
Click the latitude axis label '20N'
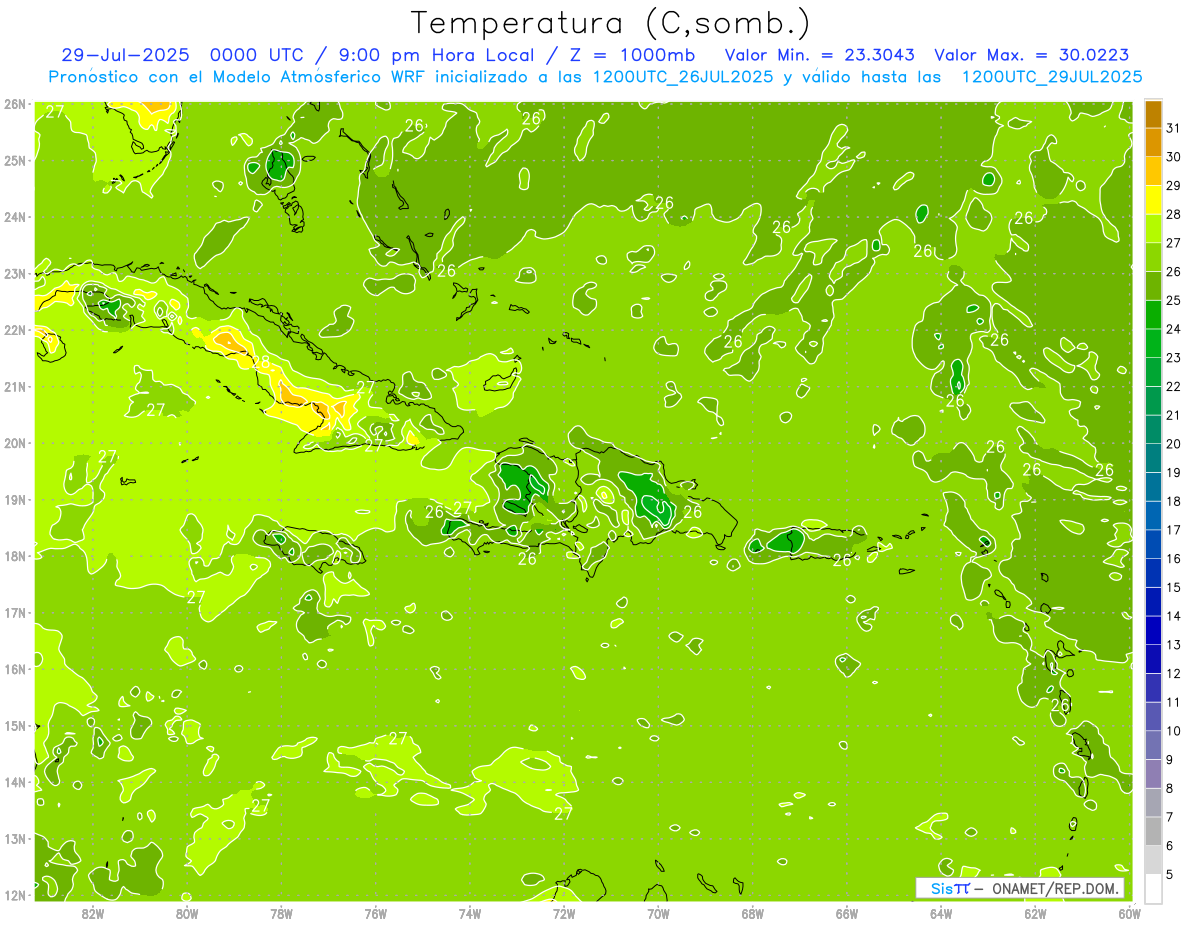point(14,443)
